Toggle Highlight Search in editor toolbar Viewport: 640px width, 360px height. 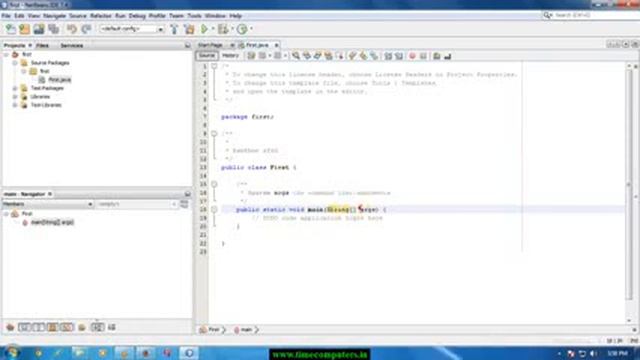(328, 56)
